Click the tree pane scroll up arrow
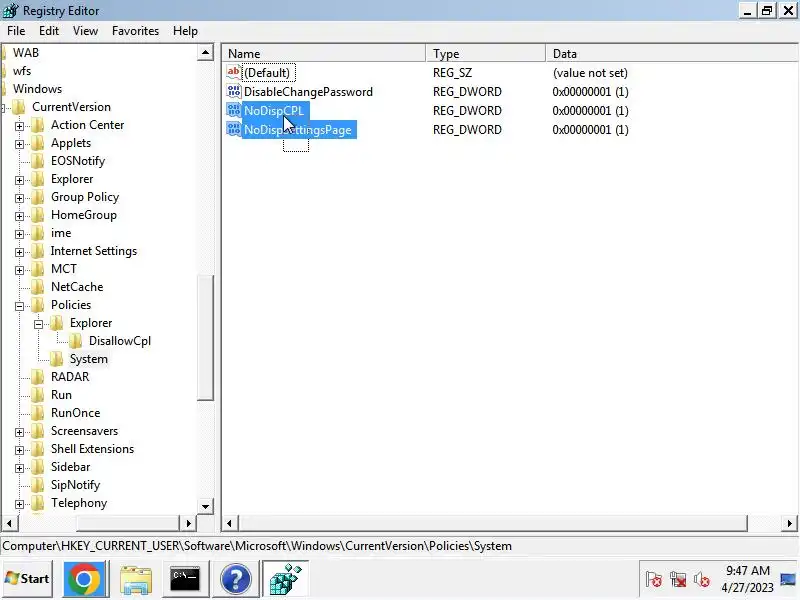 pyautogui.click(x=205, y=53)
